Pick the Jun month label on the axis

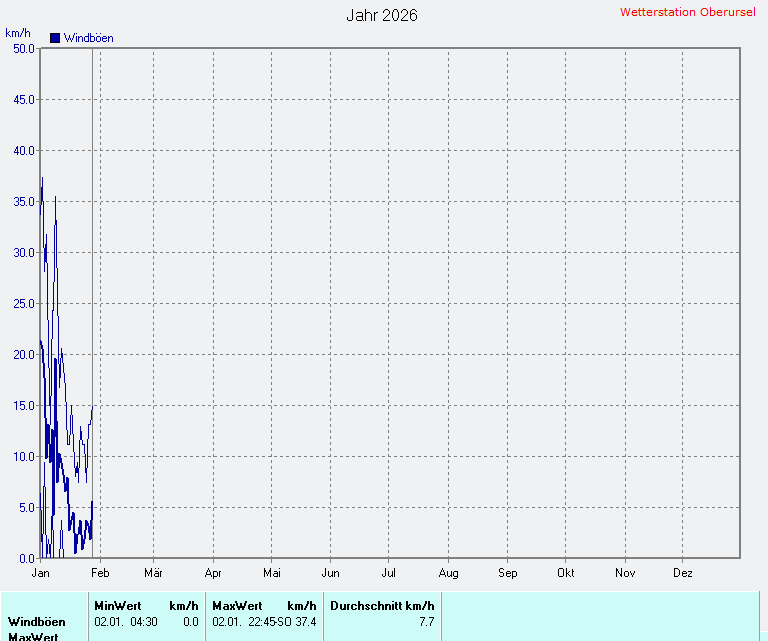pos(331,573)
